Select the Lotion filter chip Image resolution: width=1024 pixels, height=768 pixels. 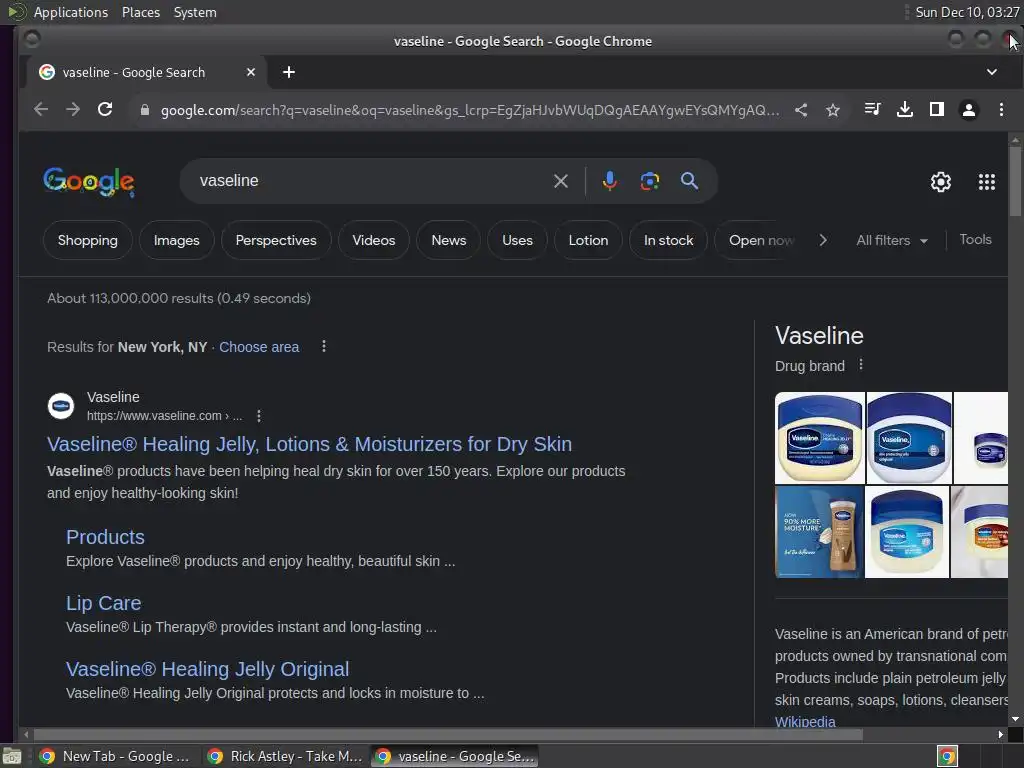[x=588, y=240]
